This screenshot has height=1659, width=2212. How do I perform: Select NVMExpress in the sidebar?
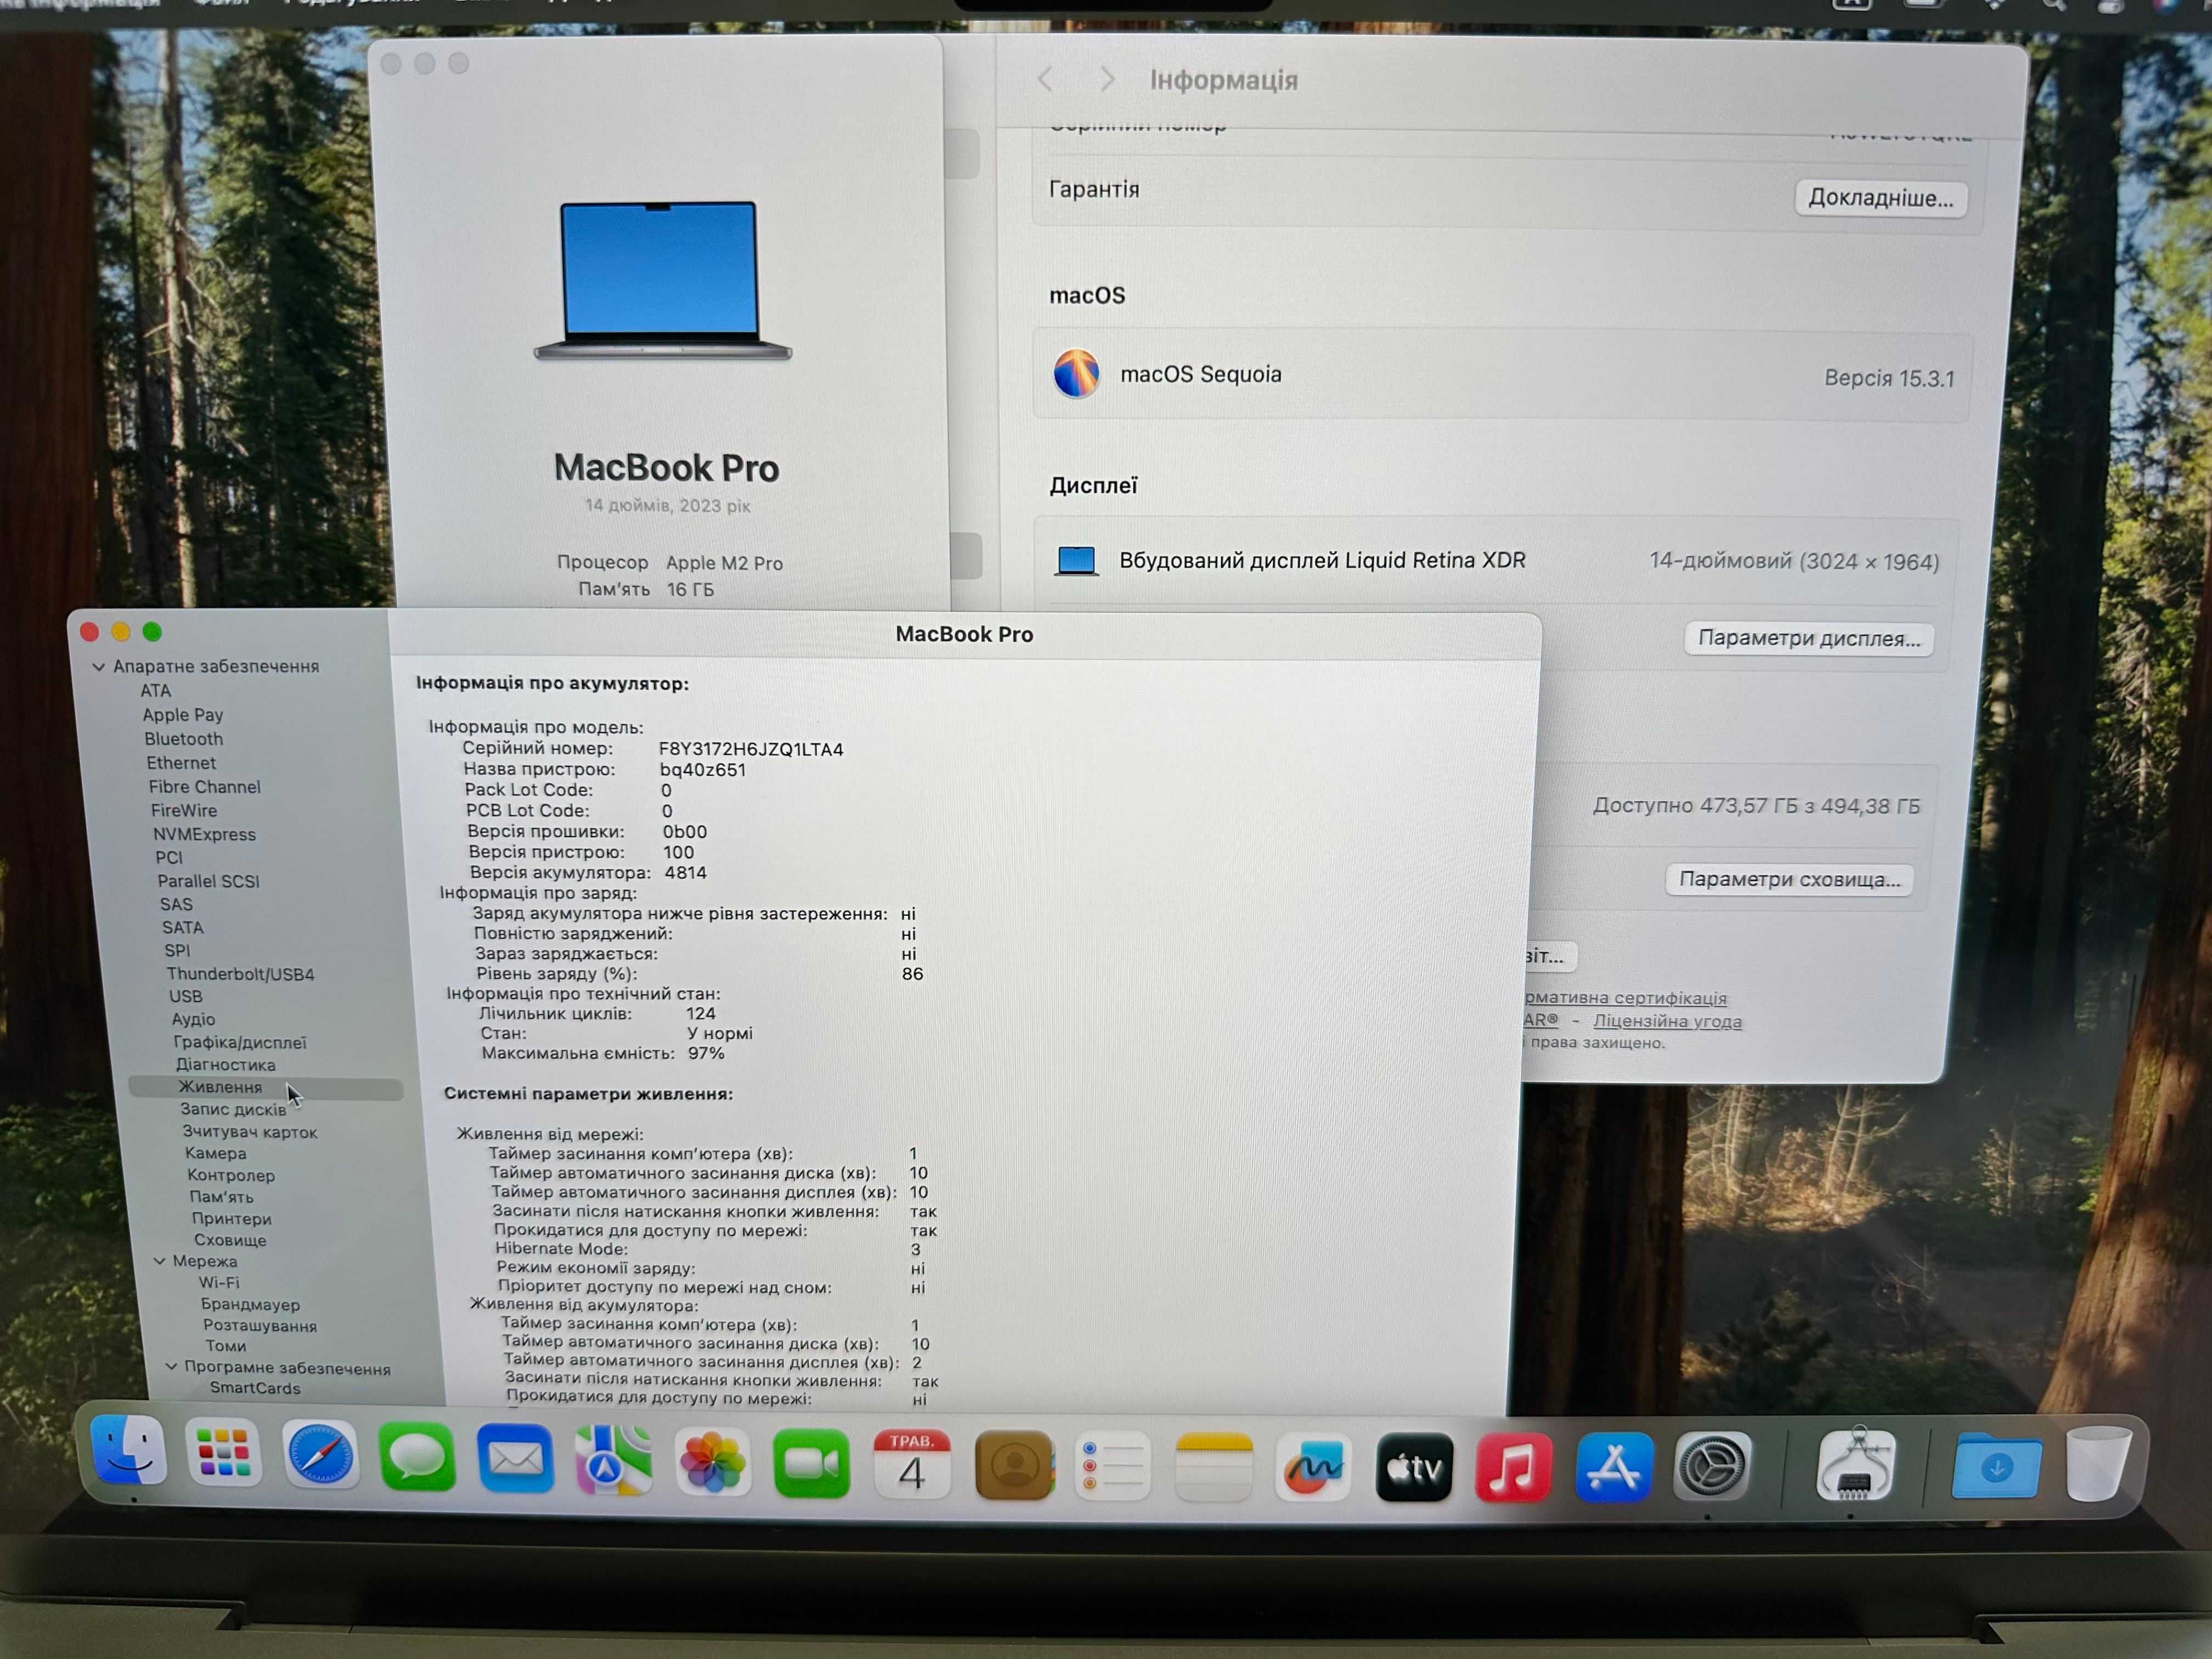(204, 834)
